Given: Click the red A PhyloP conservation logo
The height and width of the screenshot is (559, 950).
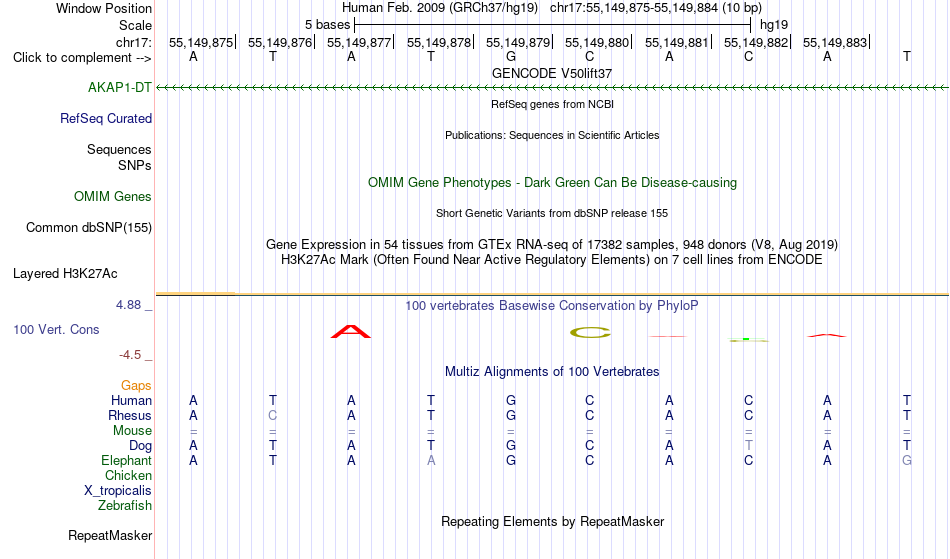Looking at the screenshot, I should [351, 331].
